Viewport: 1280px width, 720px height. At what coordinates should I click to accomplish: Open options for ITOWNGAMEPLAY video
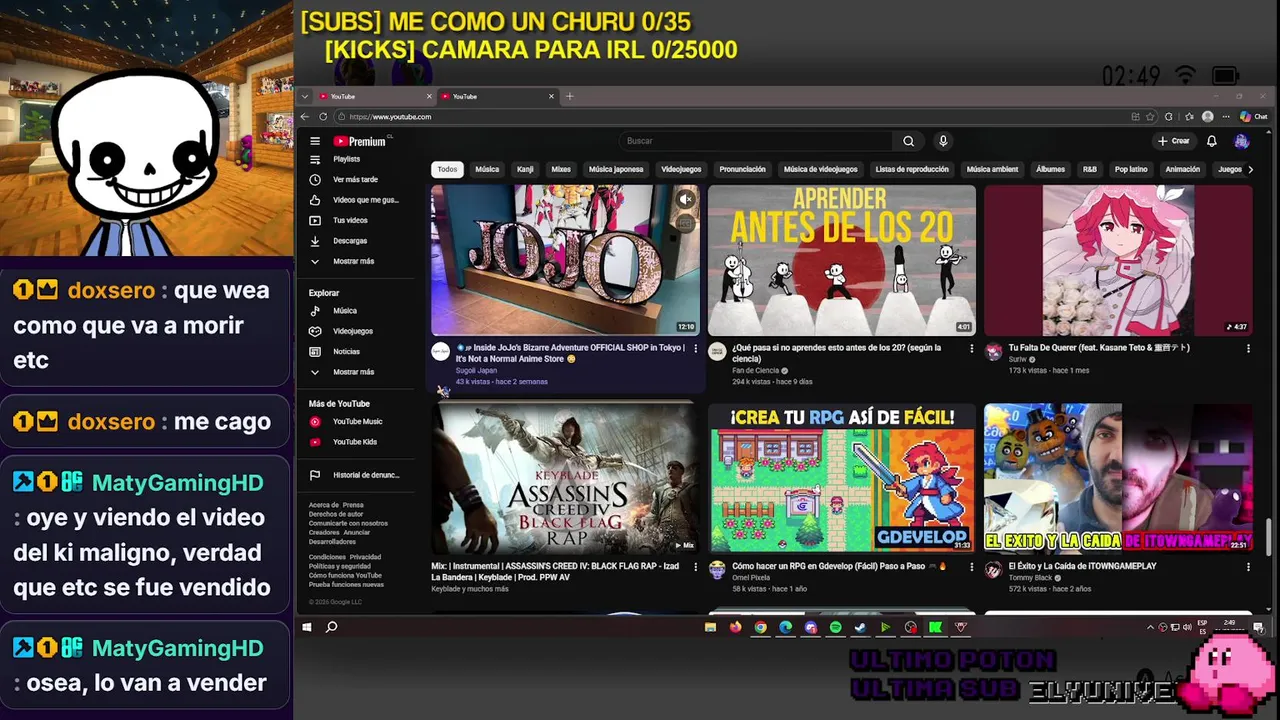1248,567
